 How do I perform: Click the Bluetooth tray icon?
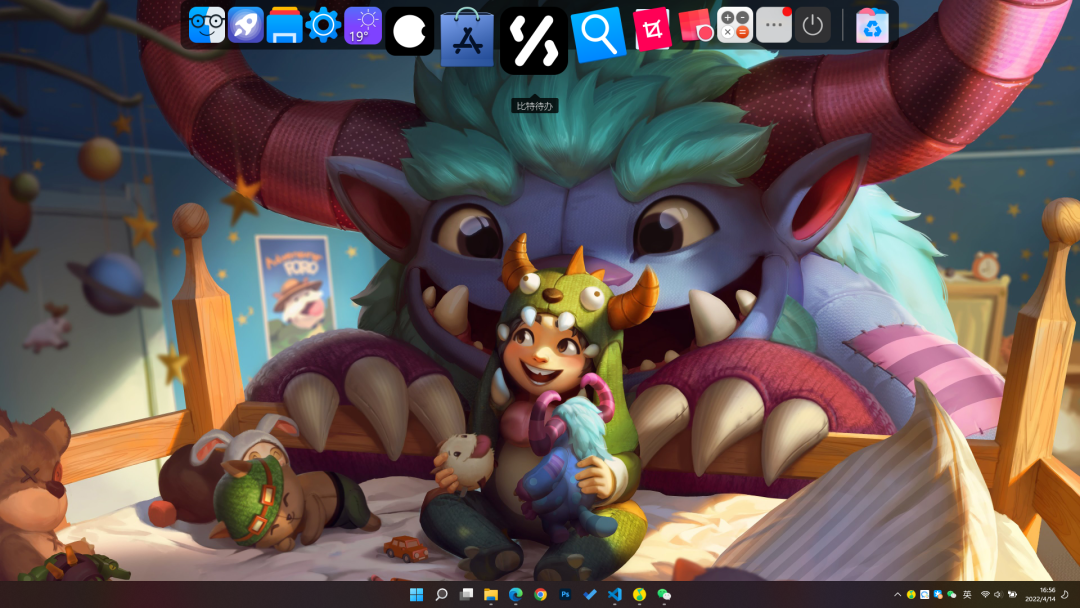[x=938, y=594]
